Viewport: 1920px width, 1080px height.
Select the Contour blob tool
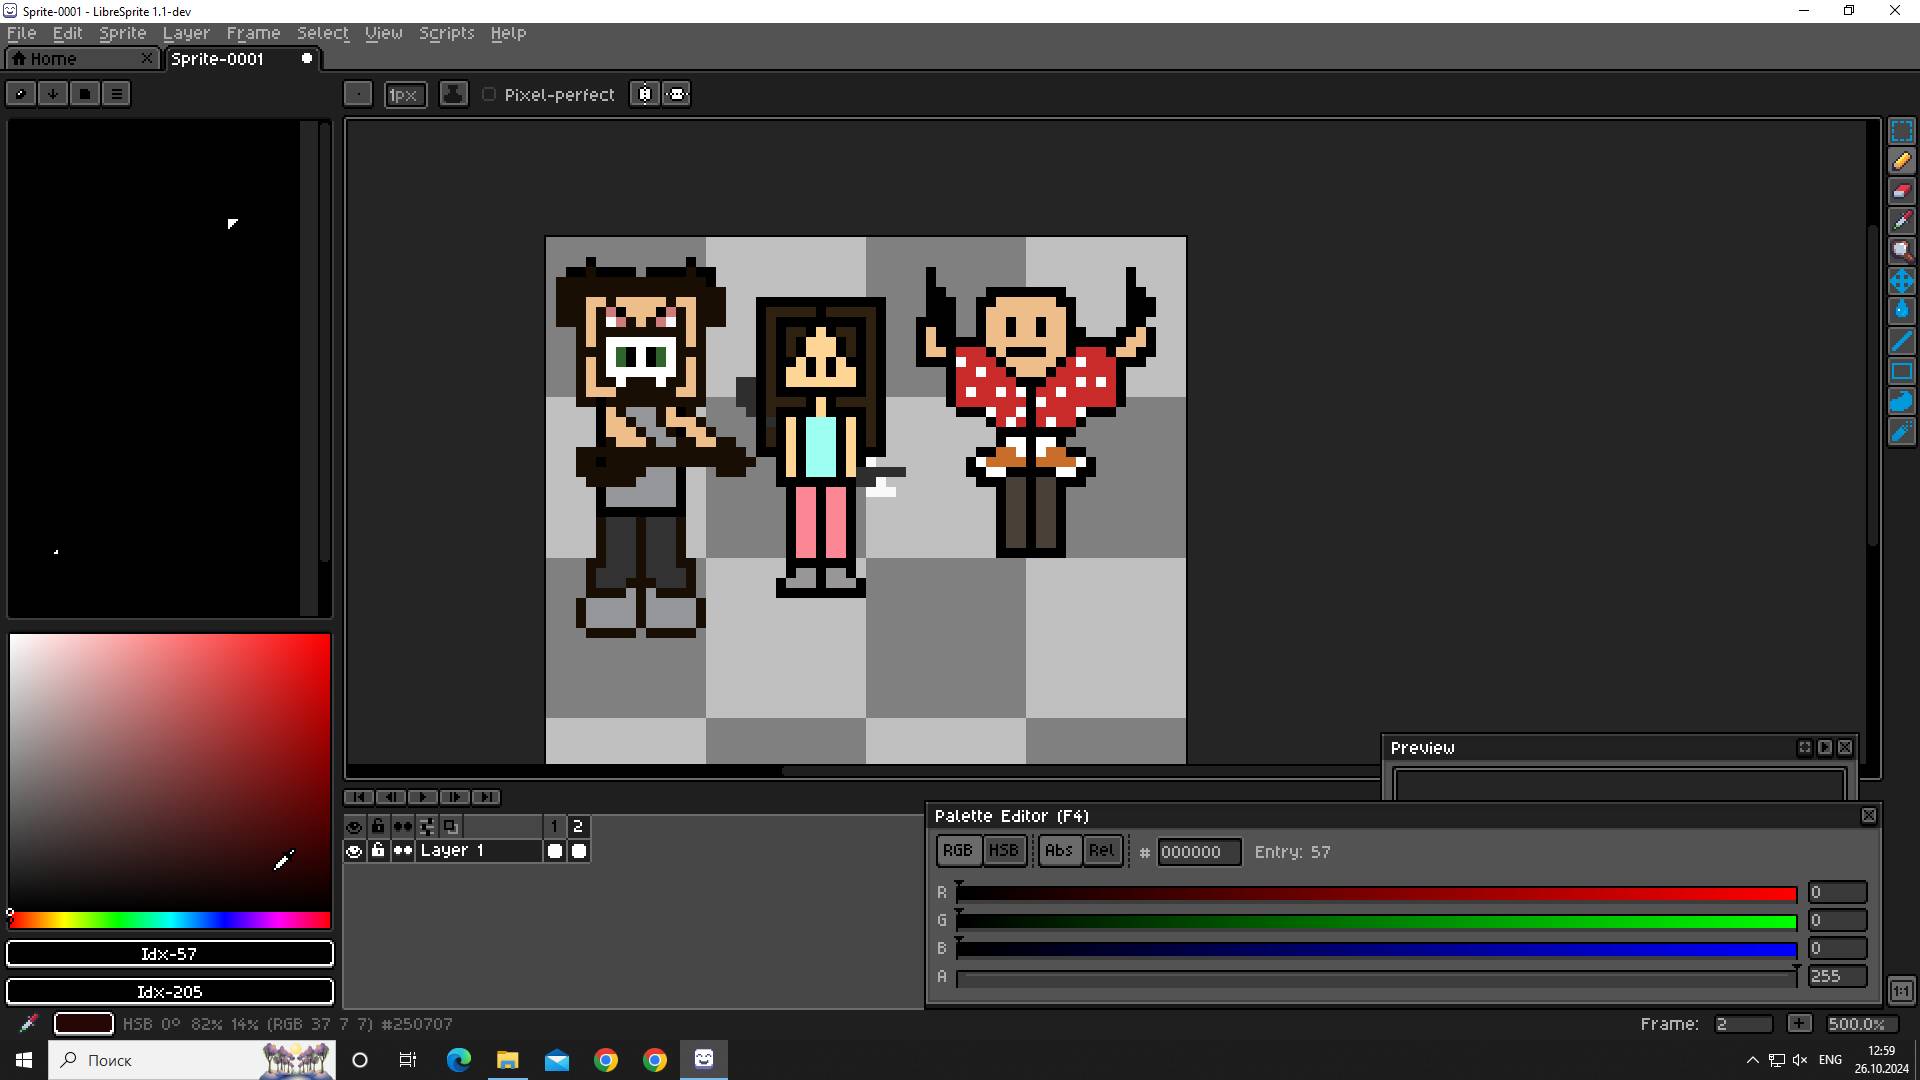pyautogui.click(x=1901, y=401)
